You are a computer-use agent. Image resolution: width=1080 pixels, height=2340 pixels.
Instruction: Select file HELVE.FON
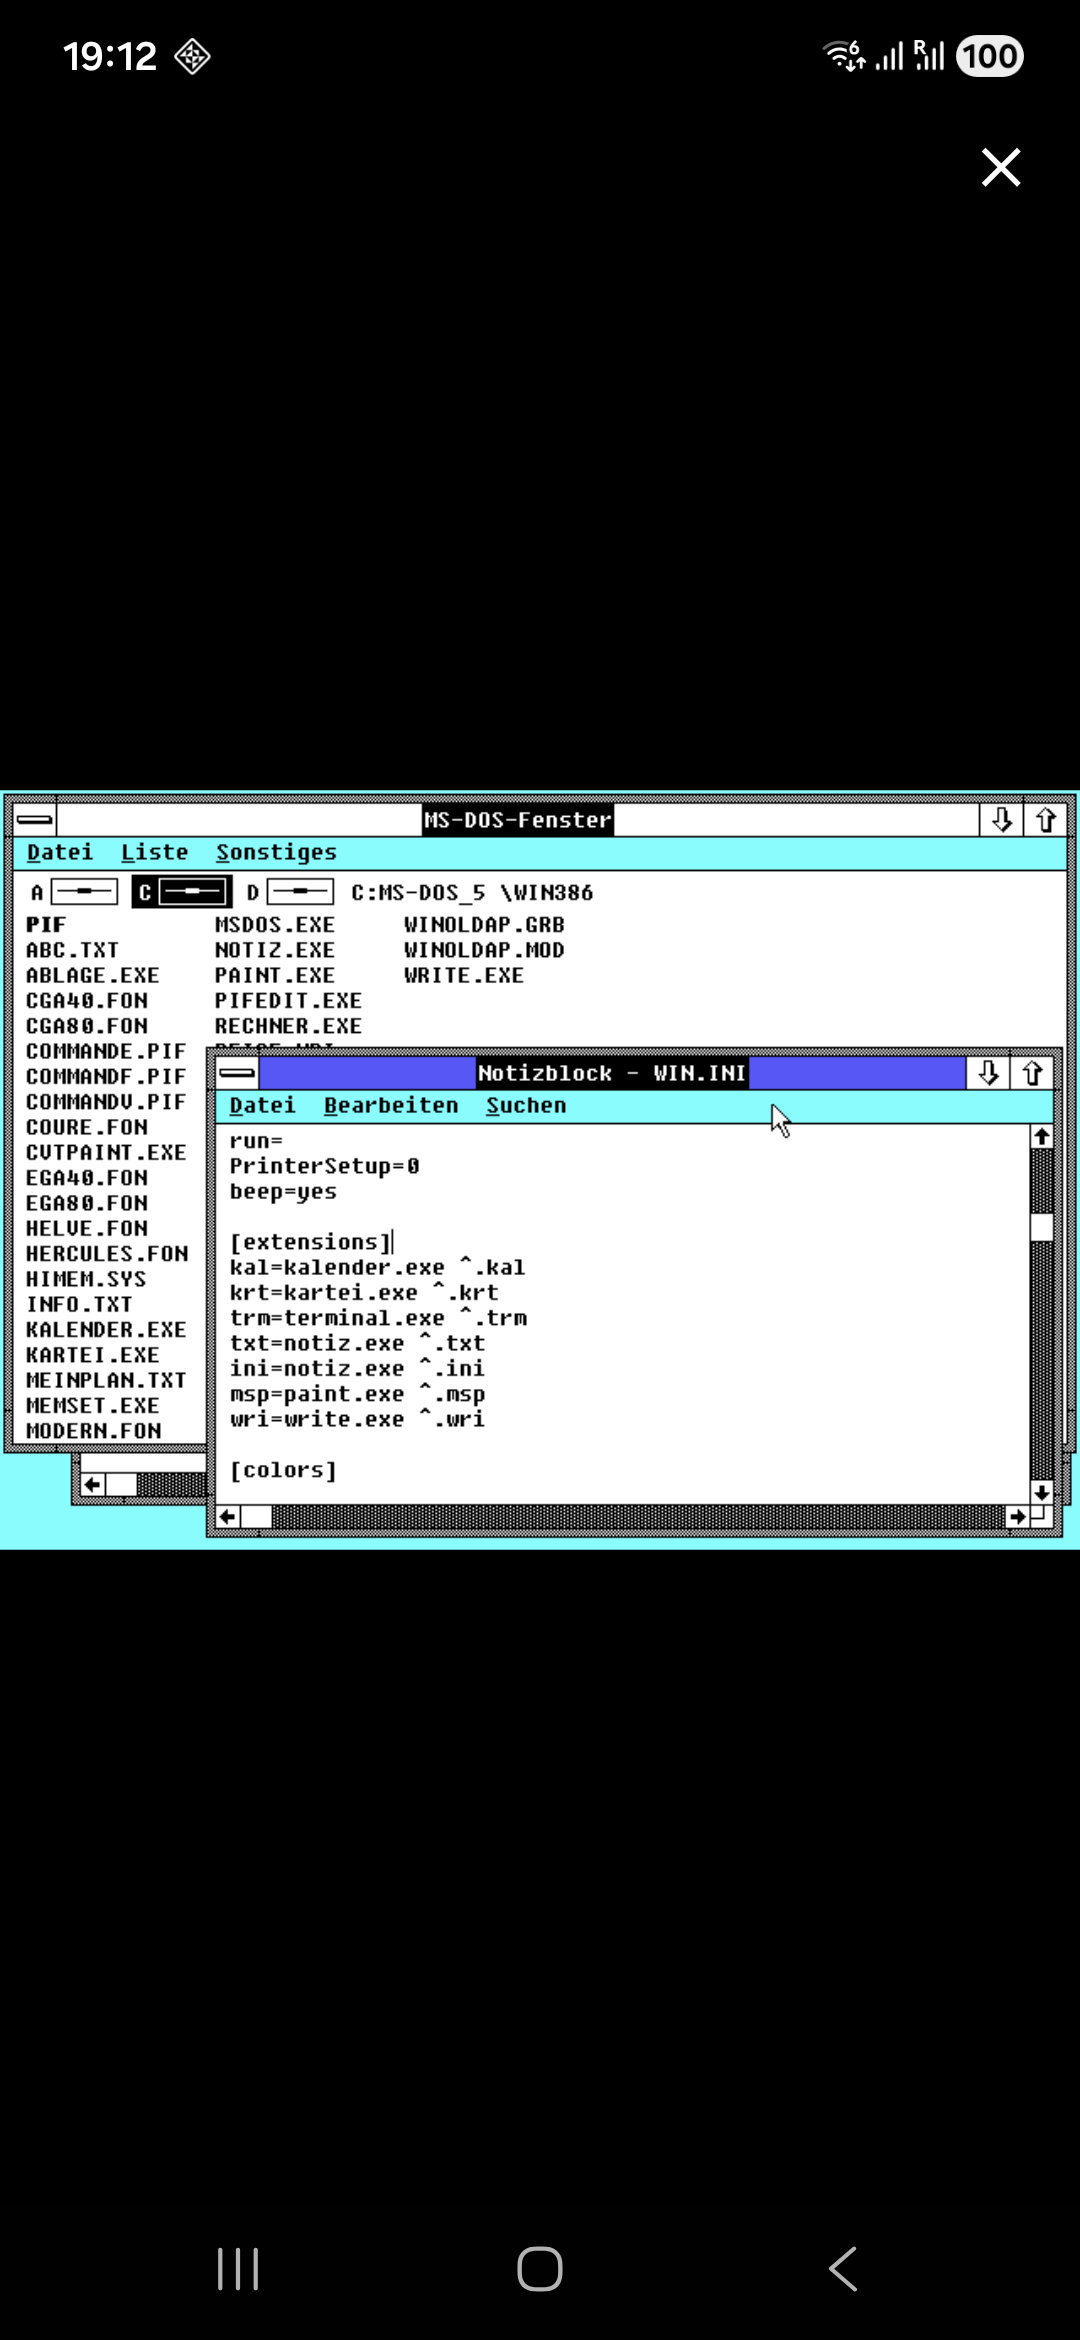pos(87,1228)
